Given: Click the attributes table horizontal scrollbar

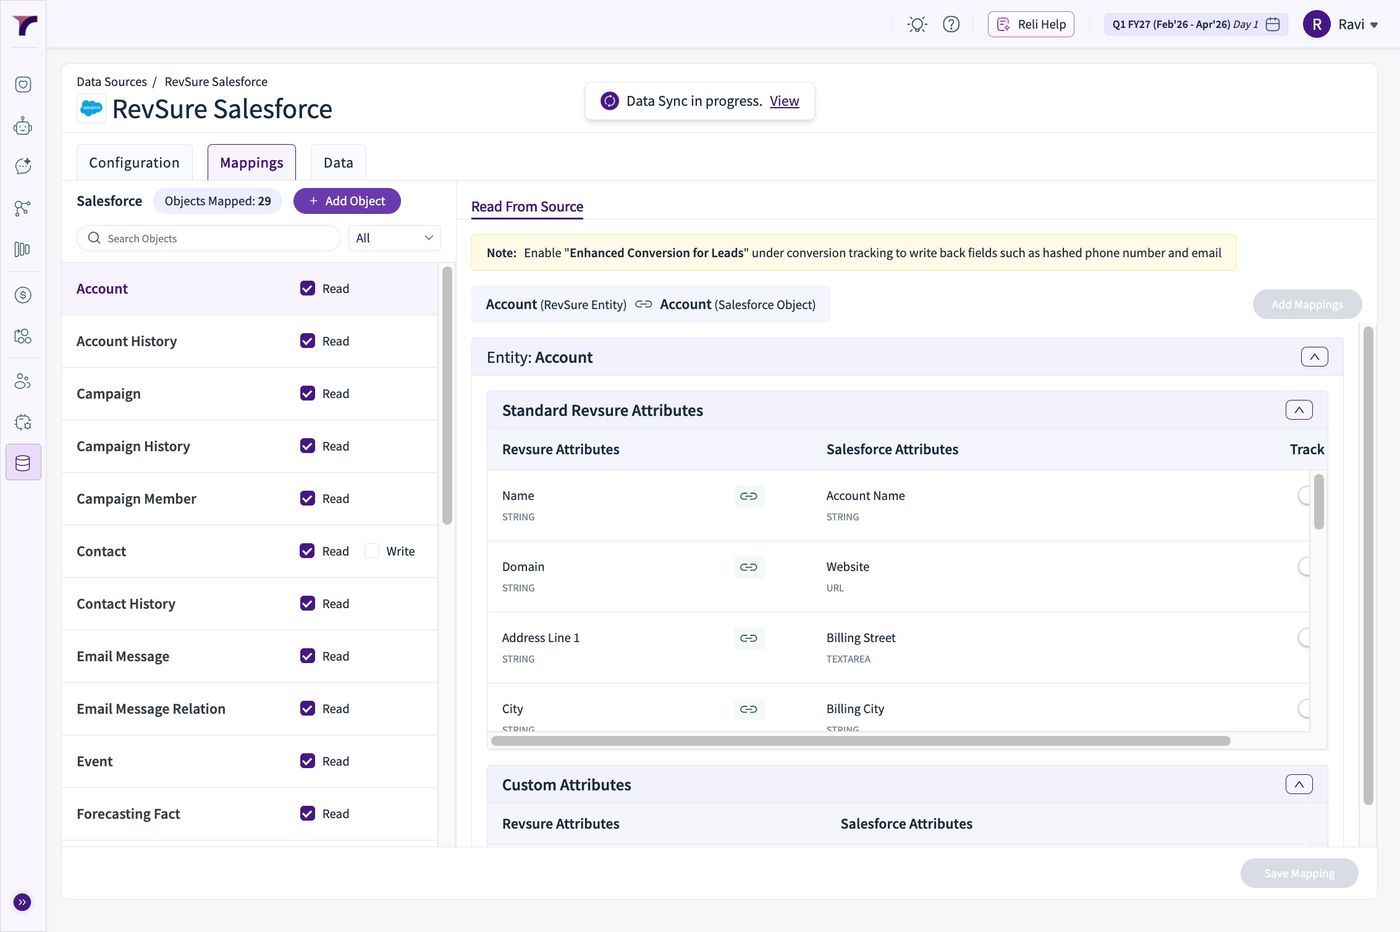Looking at the screenshot, I should [862, 741].
